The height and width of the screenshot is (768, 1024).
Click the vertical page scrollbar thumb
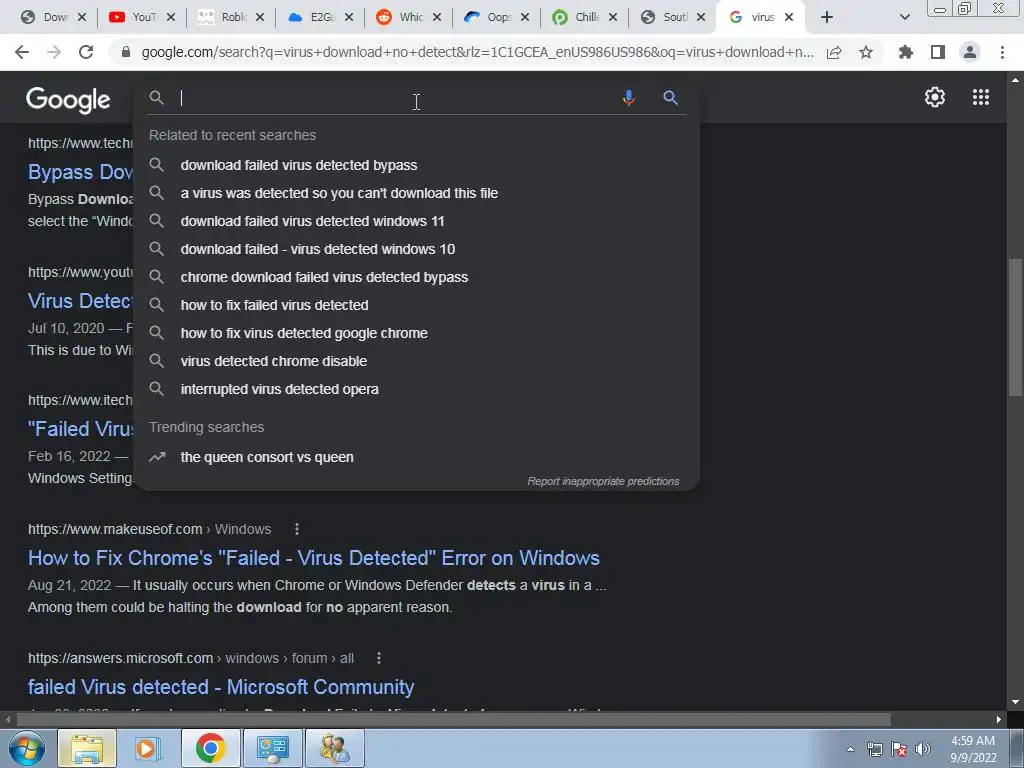(x=1015, y=327)
